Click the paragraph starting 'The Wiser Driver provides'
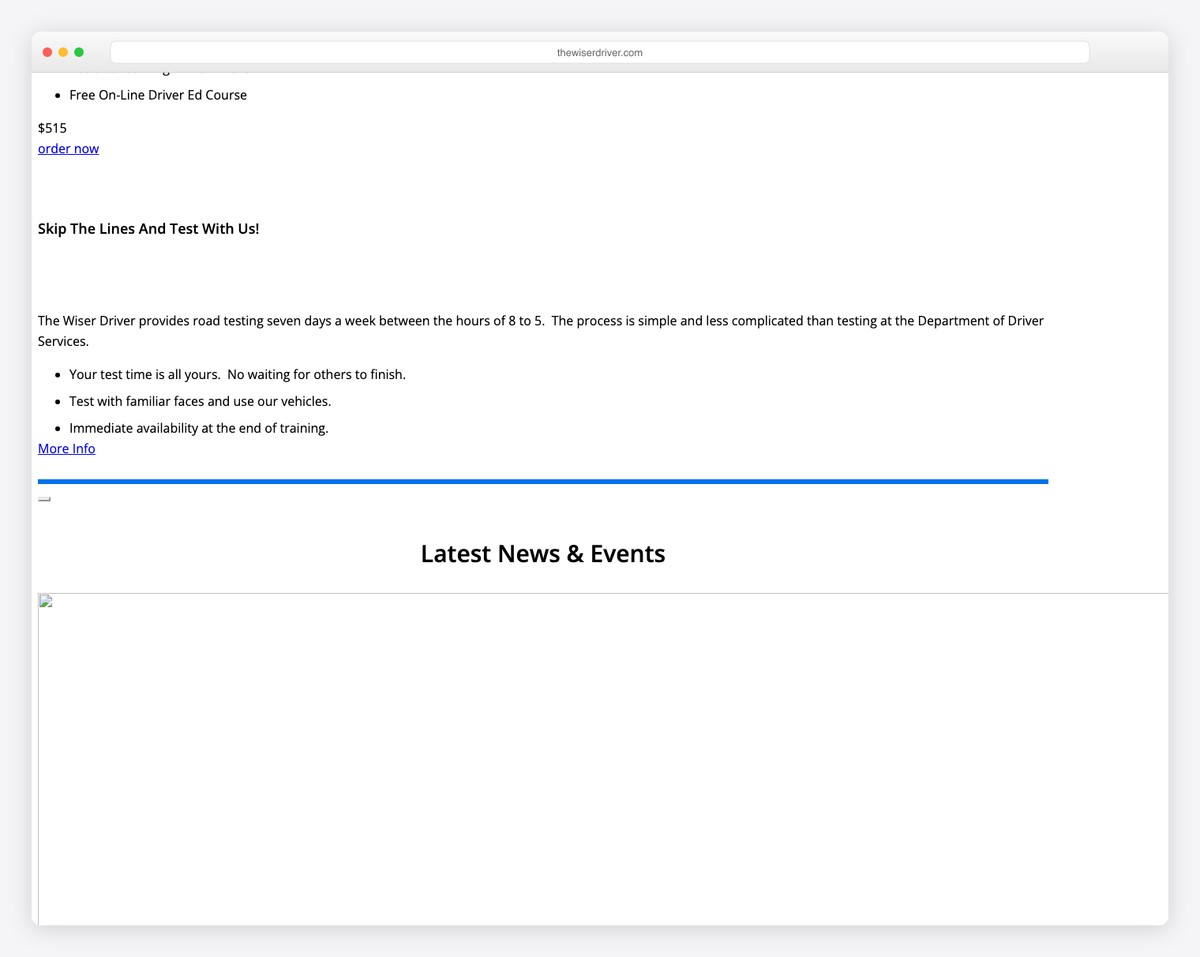This screenshot has width=1200, height=957. click(x=541, y=331)
